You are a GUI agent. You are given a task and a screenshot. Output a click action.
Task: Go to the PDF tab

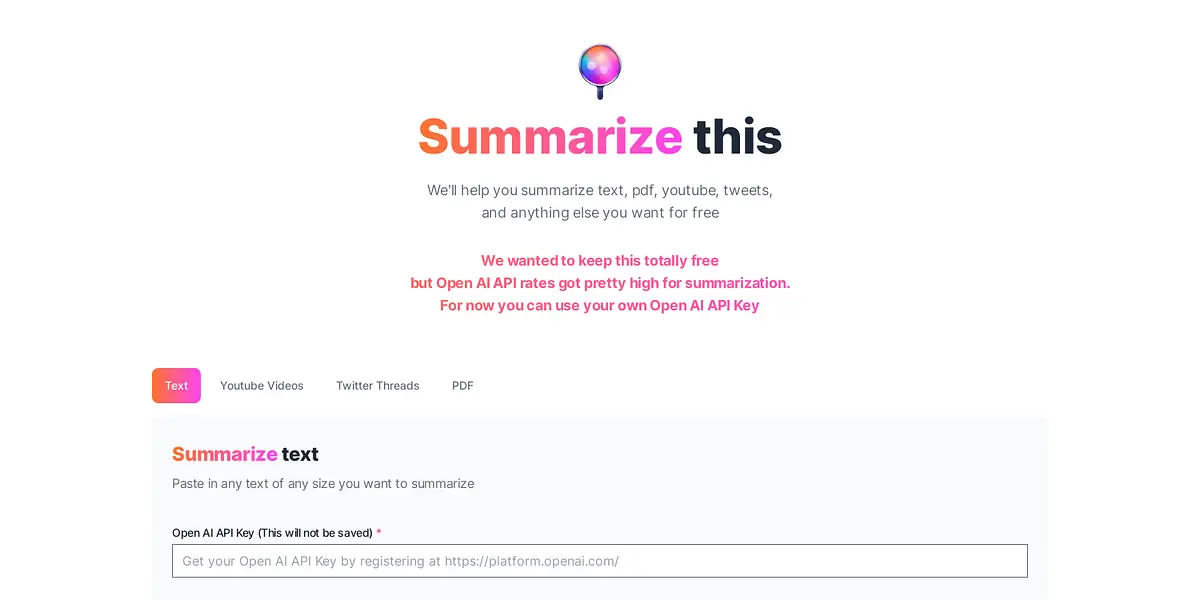462,386
